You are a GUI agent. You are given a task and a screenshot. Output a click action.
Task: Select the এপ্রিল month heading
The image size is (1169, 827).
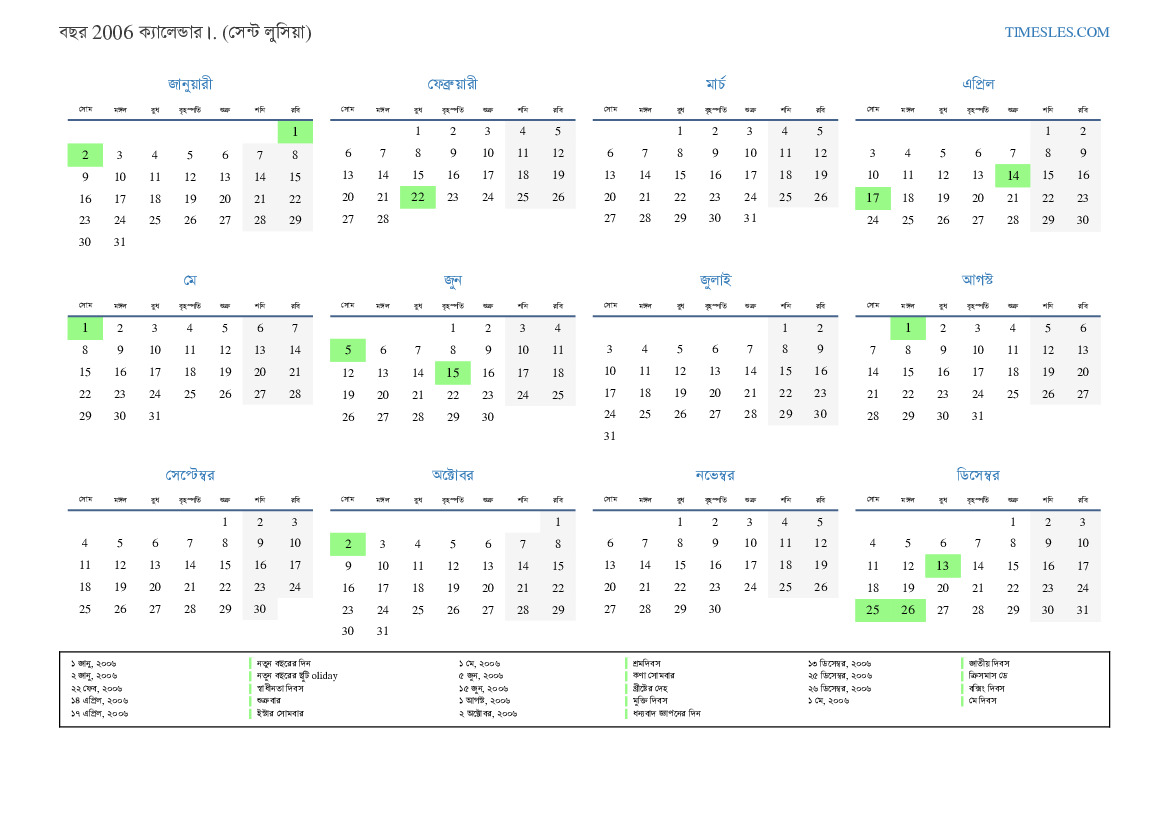(977, 84)
